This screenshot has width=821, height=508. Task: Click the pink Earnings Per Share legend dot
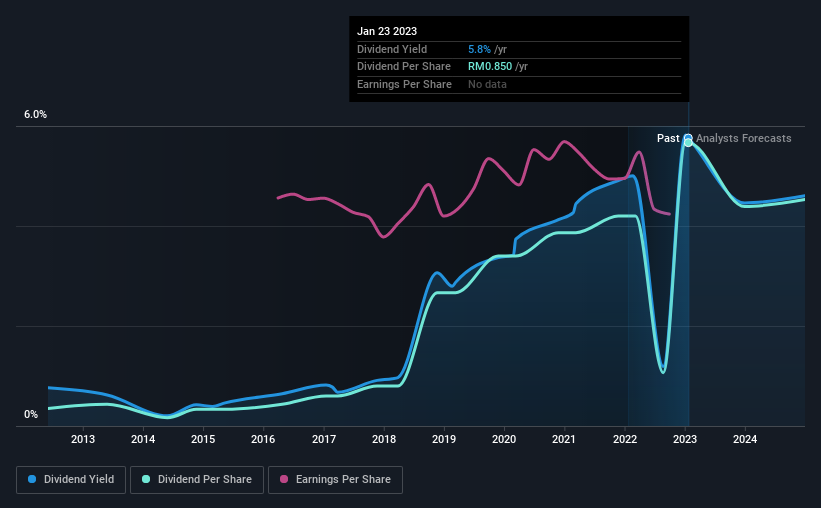coord(284,479)
